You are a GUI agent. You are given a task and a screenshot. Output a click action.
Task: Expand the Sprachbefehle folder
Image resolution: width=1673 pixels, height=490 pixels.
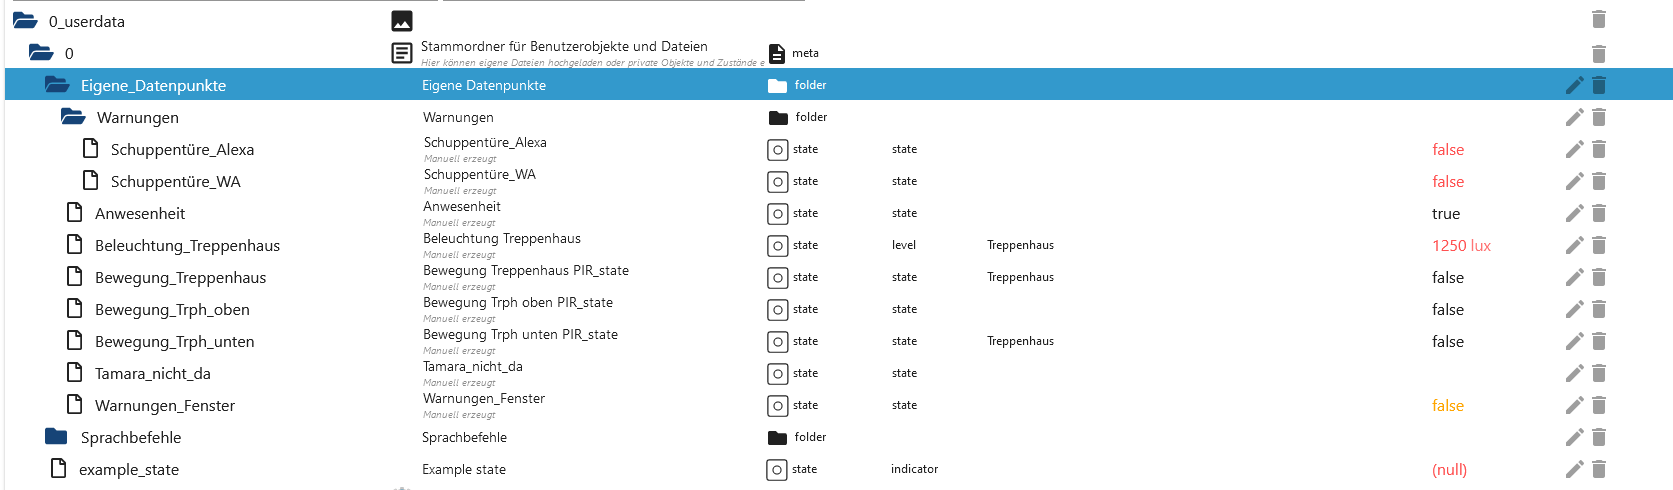click(x=56, y=437)
